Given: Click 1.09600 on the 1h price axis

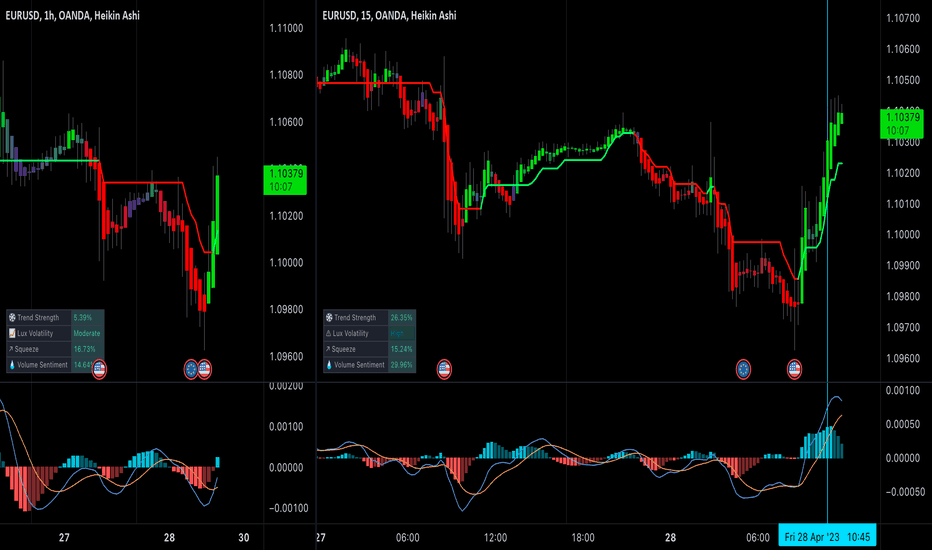Looking at the screenshot, I should pyautogui.click(x=286, y=356).
